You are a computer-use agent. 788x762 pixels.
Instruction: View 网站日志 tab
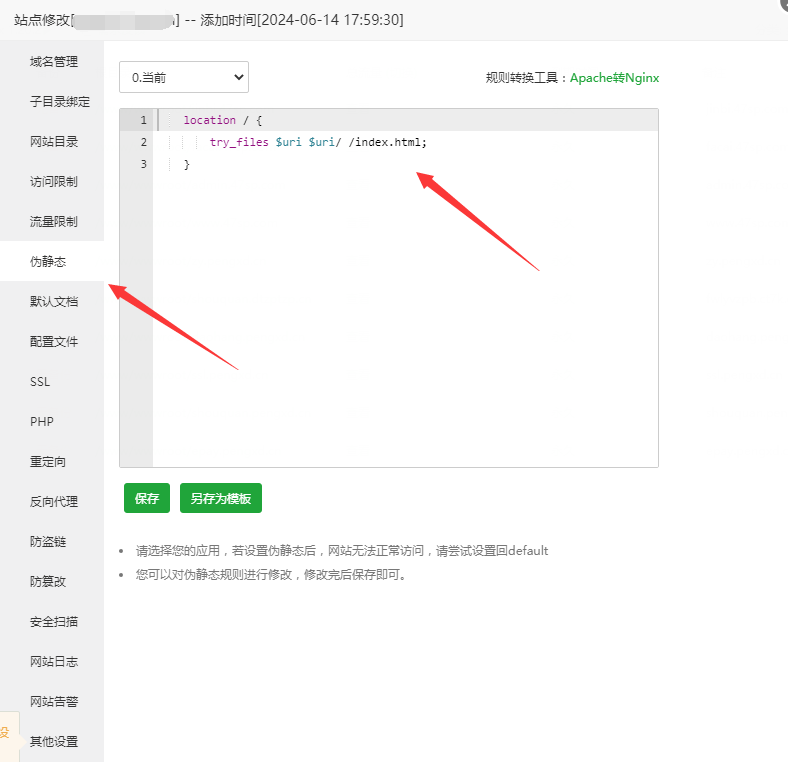coord(53,662)
